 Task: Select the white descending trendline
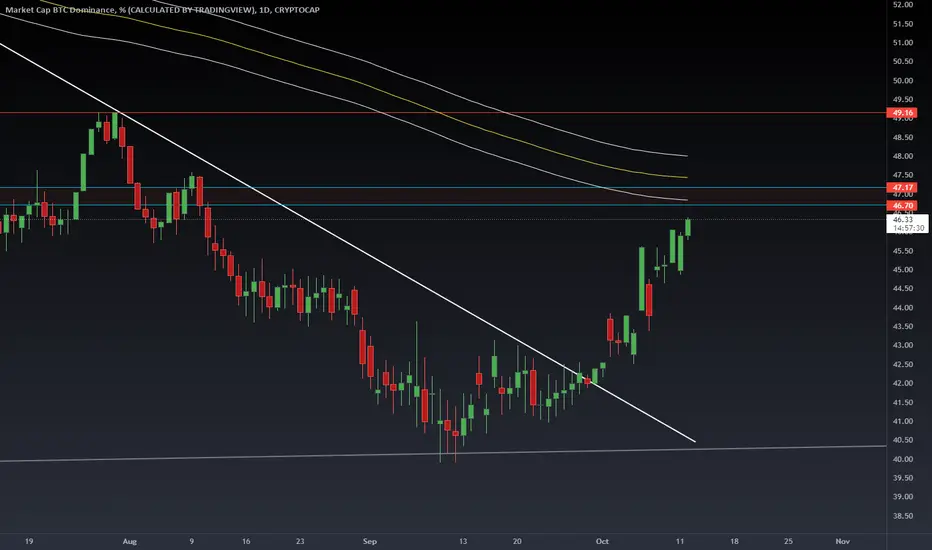(x=348, y=243)
